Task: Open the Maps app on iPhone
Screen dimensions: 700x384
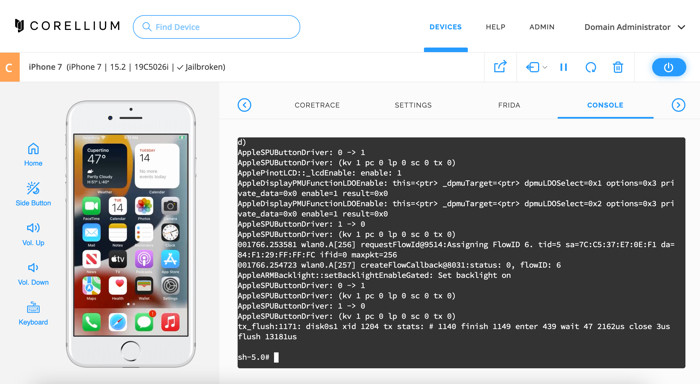Action: 91,286
